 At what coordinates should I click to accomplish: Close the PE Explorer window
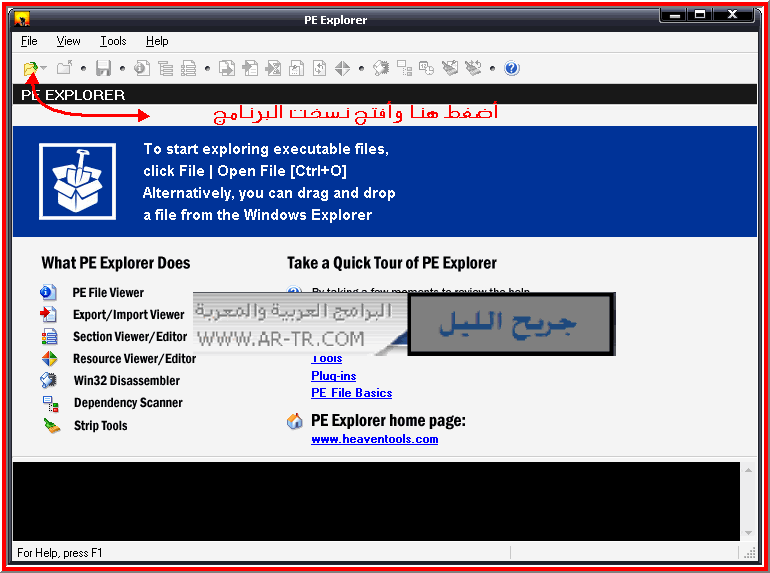[732, 15]
